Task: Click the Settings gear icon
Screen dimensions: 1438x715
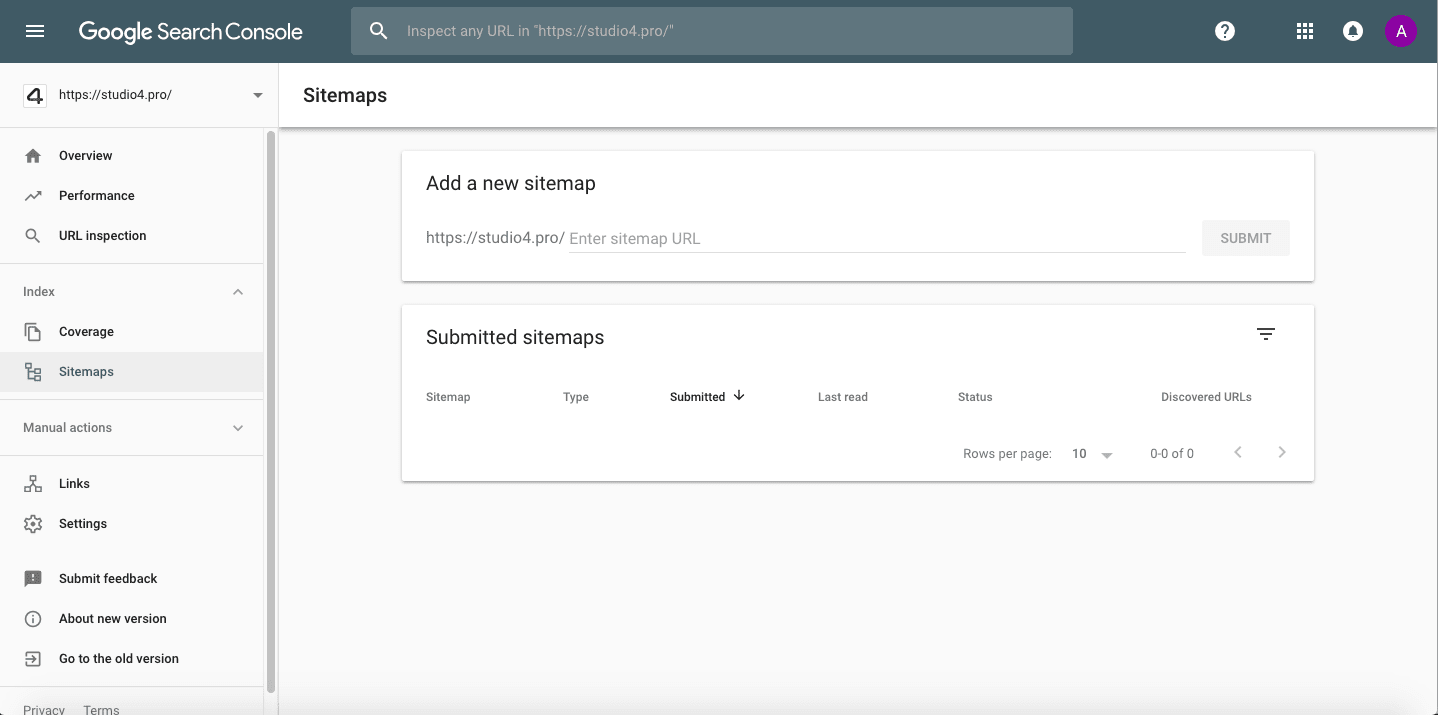Action: (x=33, y=524)
